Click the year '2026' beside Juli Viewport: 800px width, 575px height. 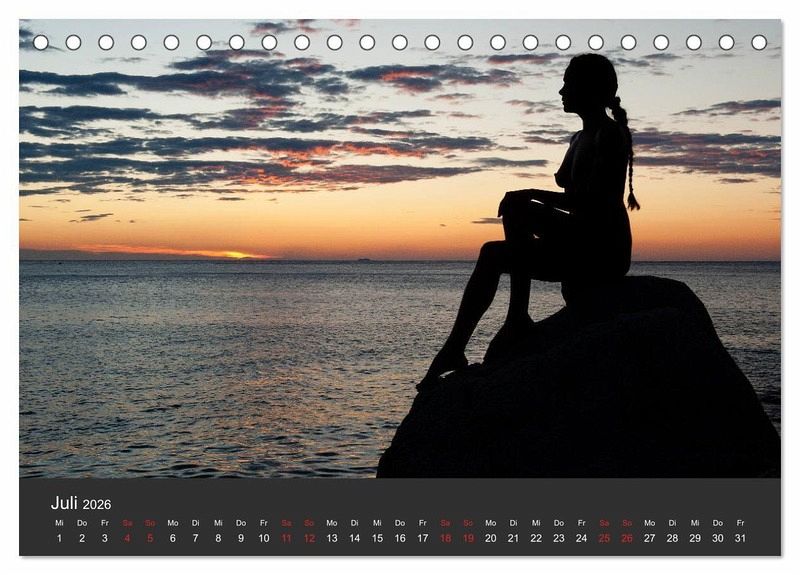[96, 505]
